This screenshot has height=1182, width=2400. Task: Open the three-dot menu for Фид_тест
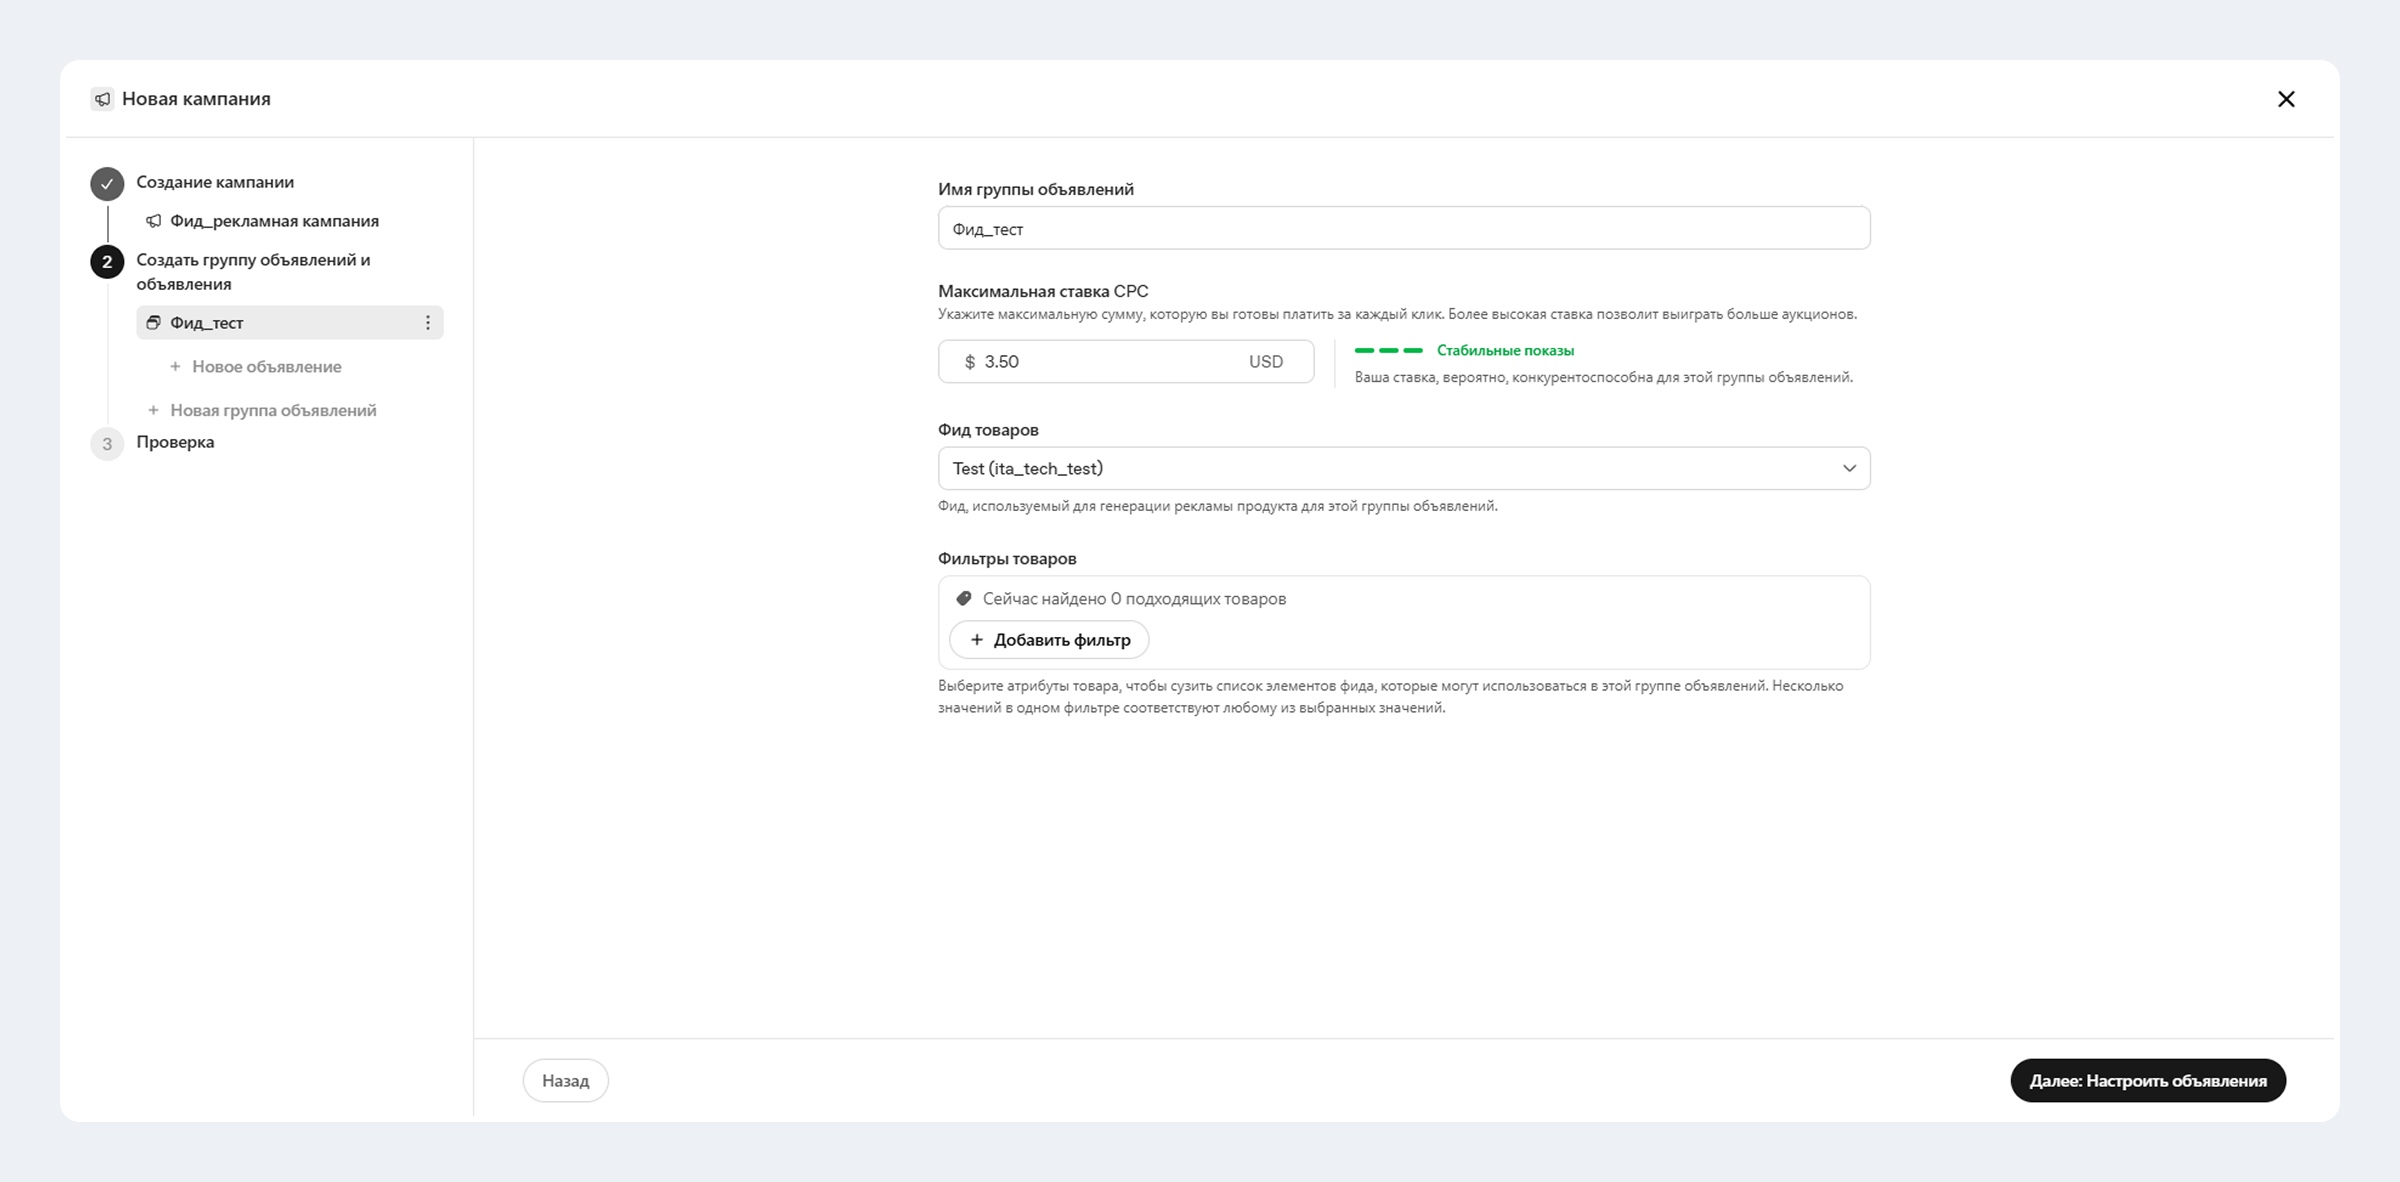tap(428, 323)
